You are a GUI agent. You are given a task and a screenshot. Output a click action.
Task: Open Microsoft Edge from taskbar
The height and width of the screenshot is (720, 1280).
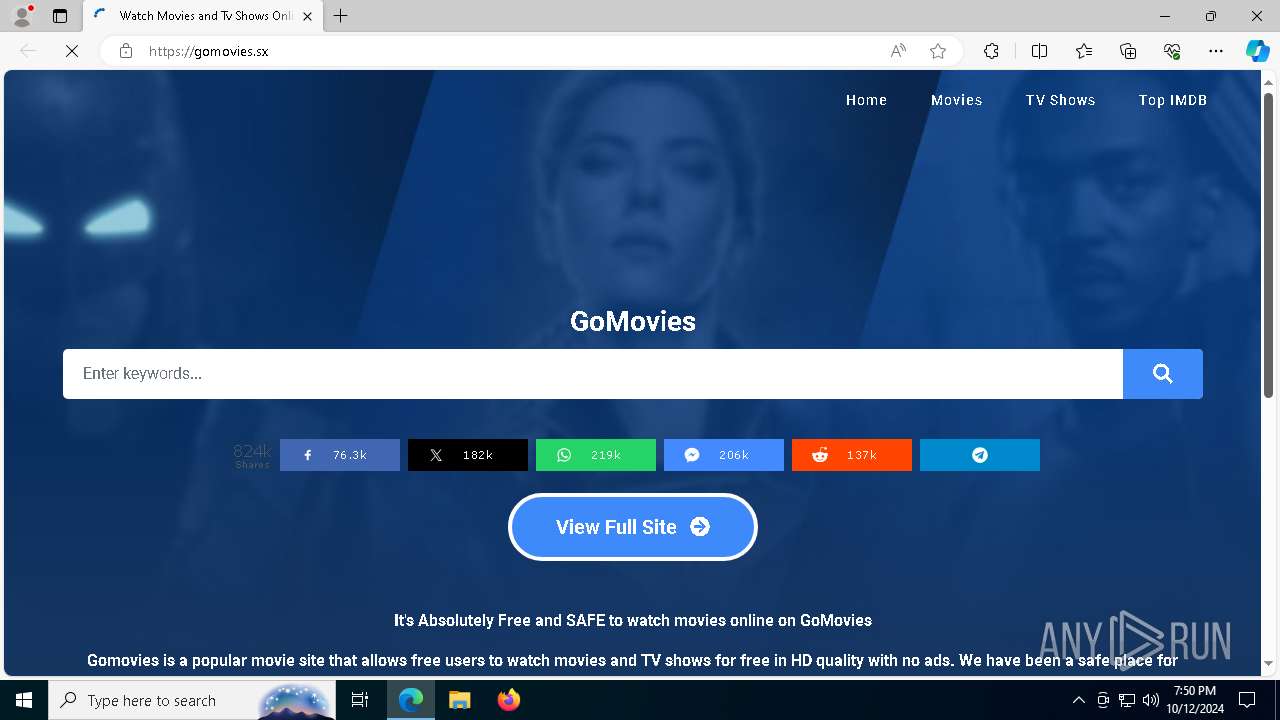coord(411,700)
